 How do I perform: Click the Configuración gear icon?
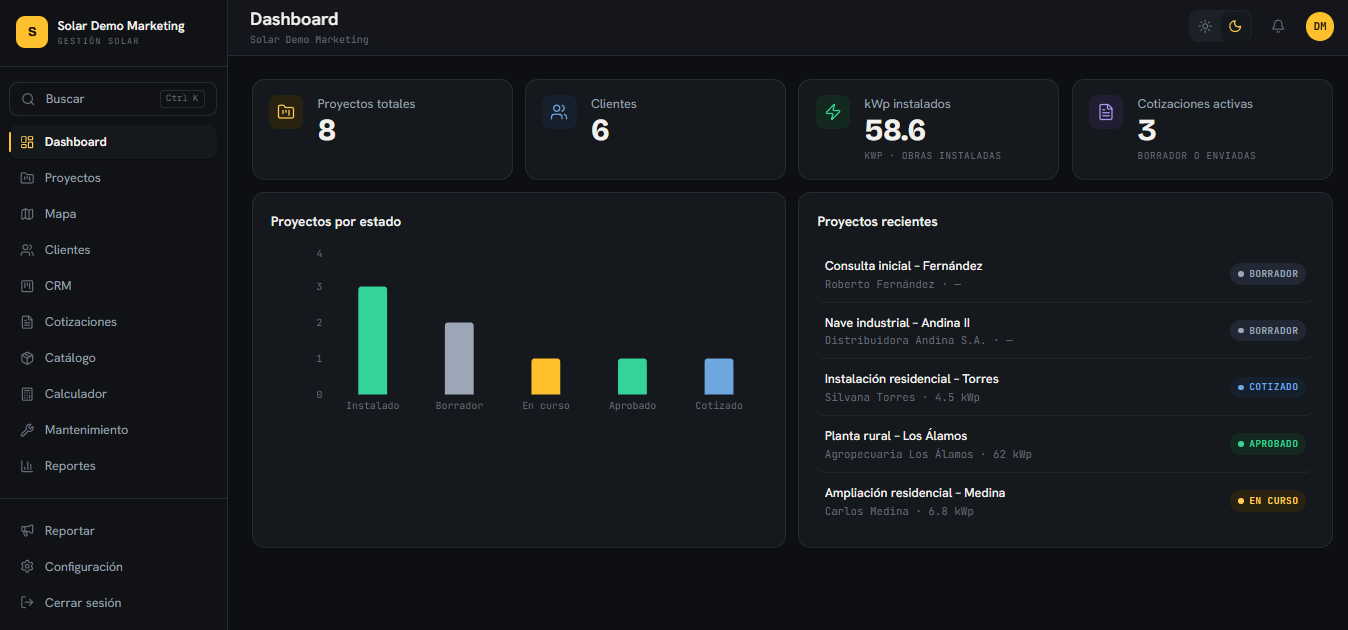coord(27,567)
